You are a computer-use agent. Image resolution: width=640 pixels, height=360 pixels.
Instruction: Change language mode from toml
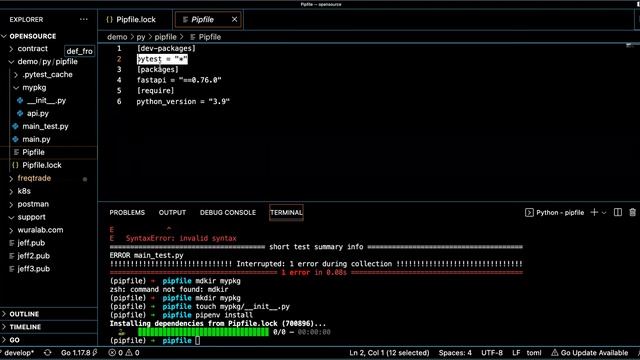click(534, 353)
